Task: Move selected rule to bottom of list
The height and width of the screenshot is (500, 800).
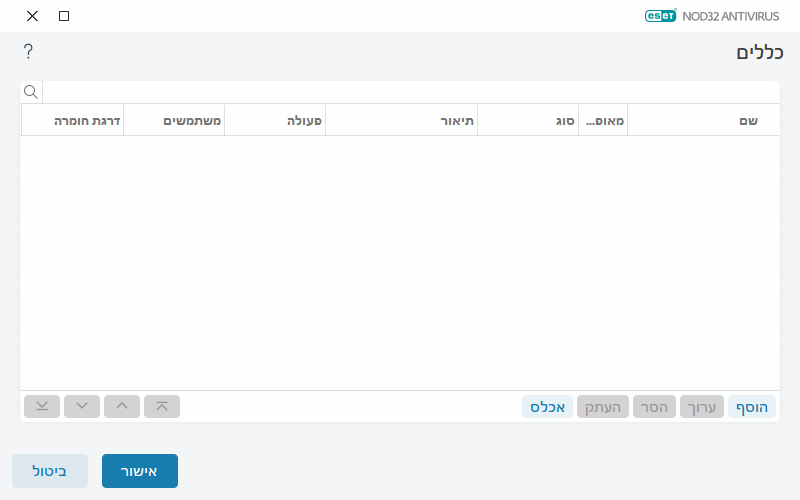Action: (x=42, y=406)
